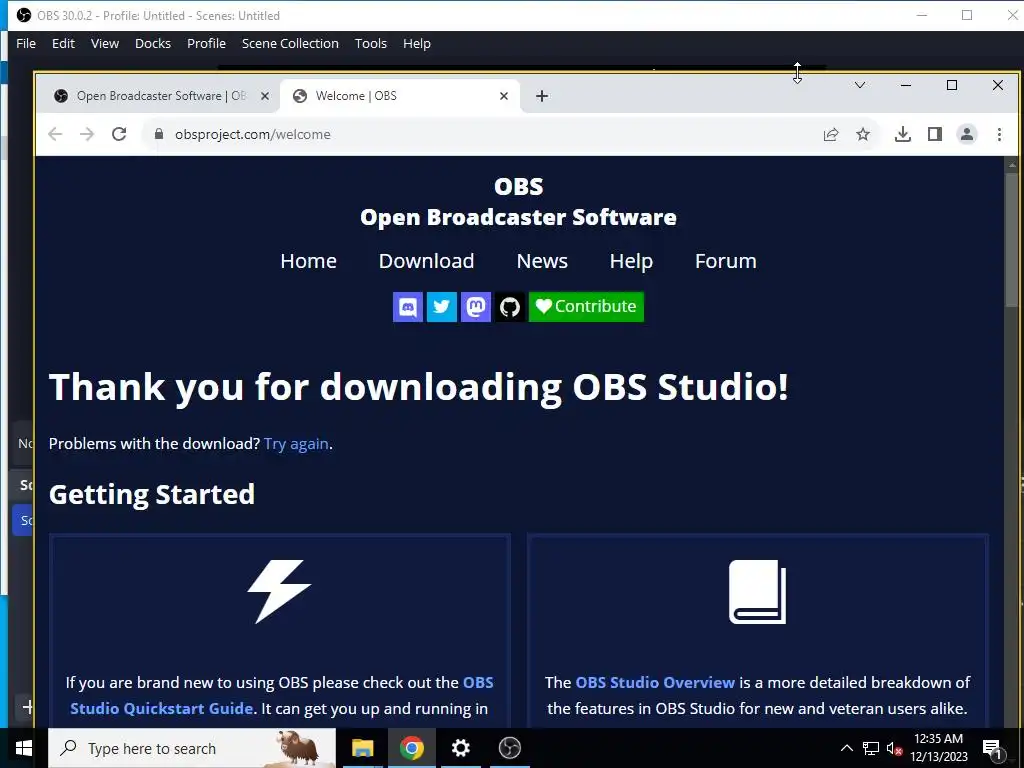Click the network tray icon
Image resolution: width=1024 pixels, height=768 pixels.
point(871,748)
